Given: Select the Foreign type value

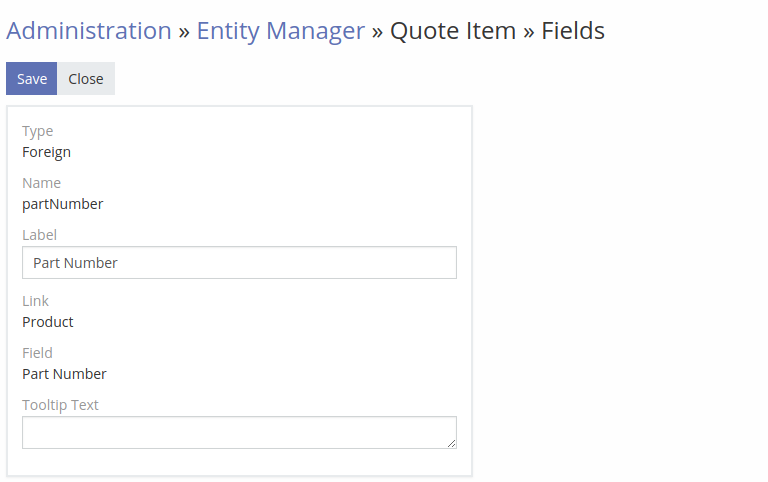Looking at the screenshot, I should coord(47,152).
